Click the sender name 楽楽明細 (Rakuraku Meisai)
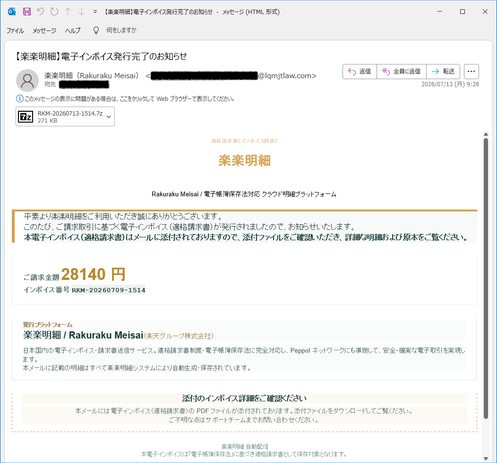 click(92, 76)
